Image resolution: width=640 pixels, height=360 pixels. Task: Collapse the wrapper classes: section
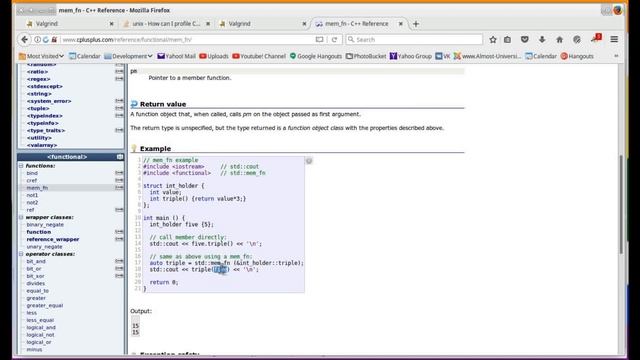[x=21, y=217]
